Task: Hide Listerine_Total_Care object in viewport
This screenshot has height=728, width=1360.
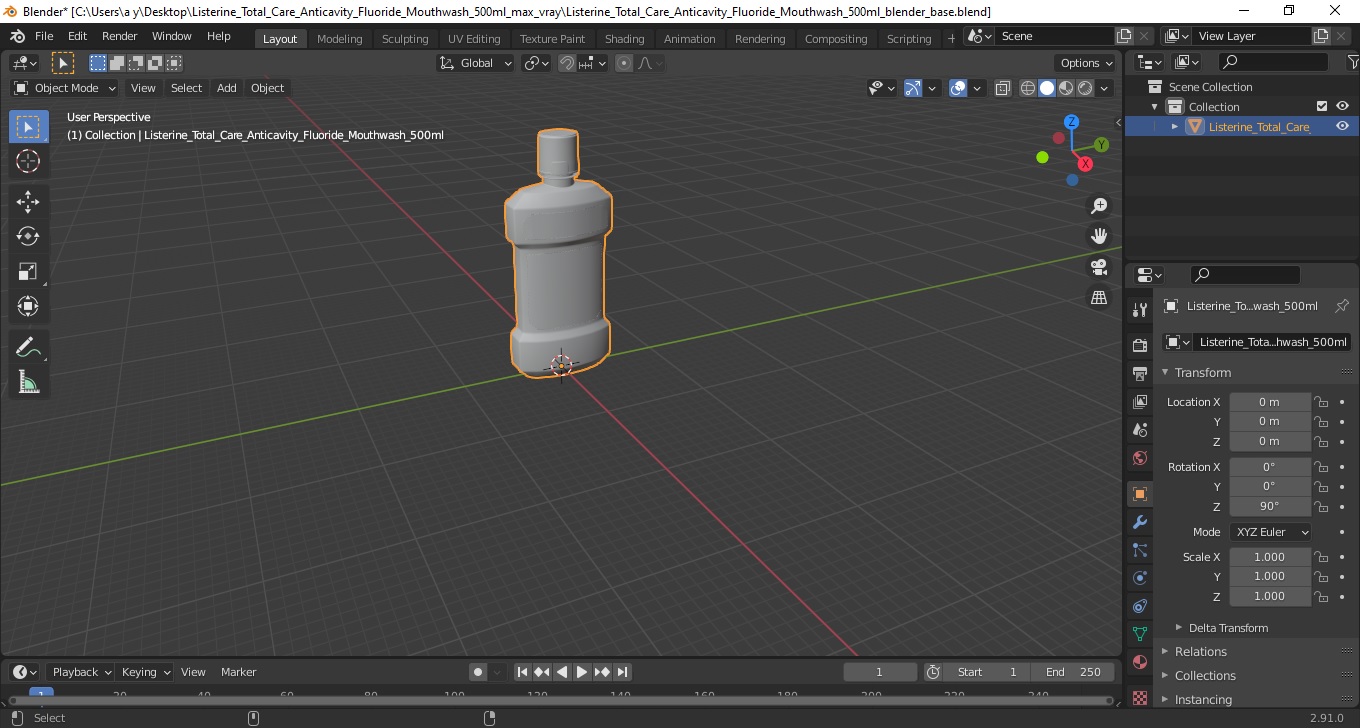Action: (1342, 126)
